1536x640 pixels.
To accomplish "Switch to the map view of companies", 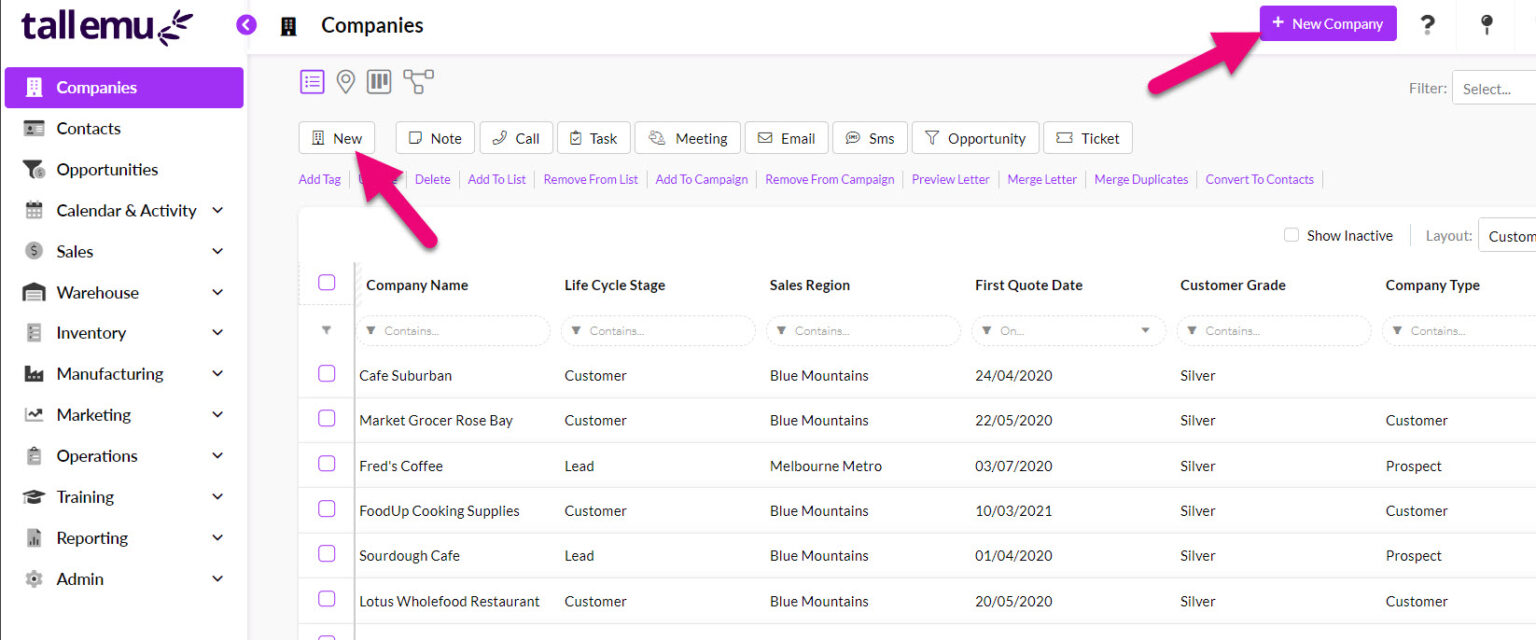I will [345, 81].
